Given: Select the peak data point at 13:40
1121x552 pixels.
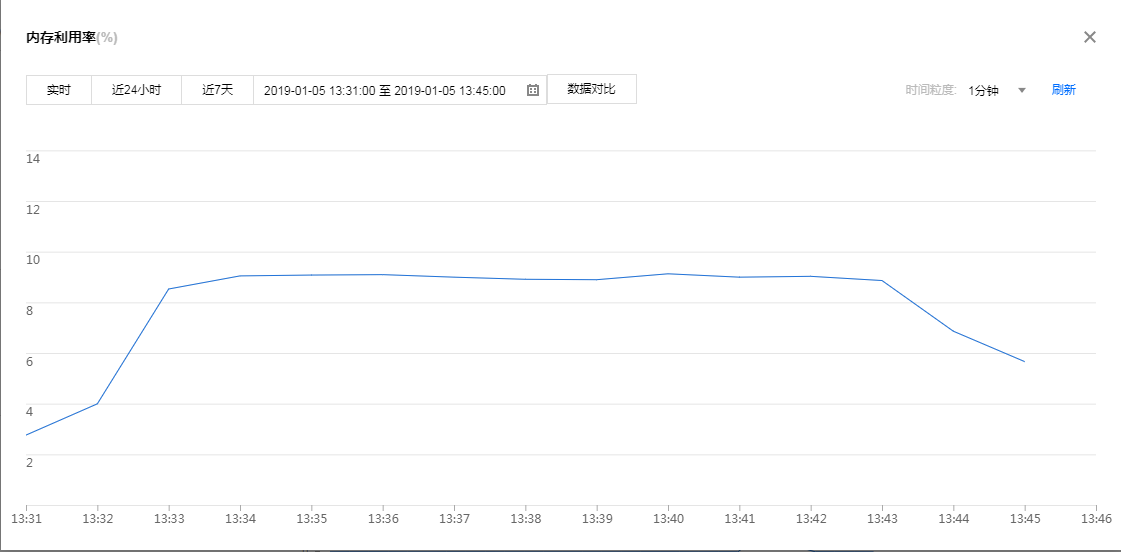Looking at the screenshot, I should 668,274.
